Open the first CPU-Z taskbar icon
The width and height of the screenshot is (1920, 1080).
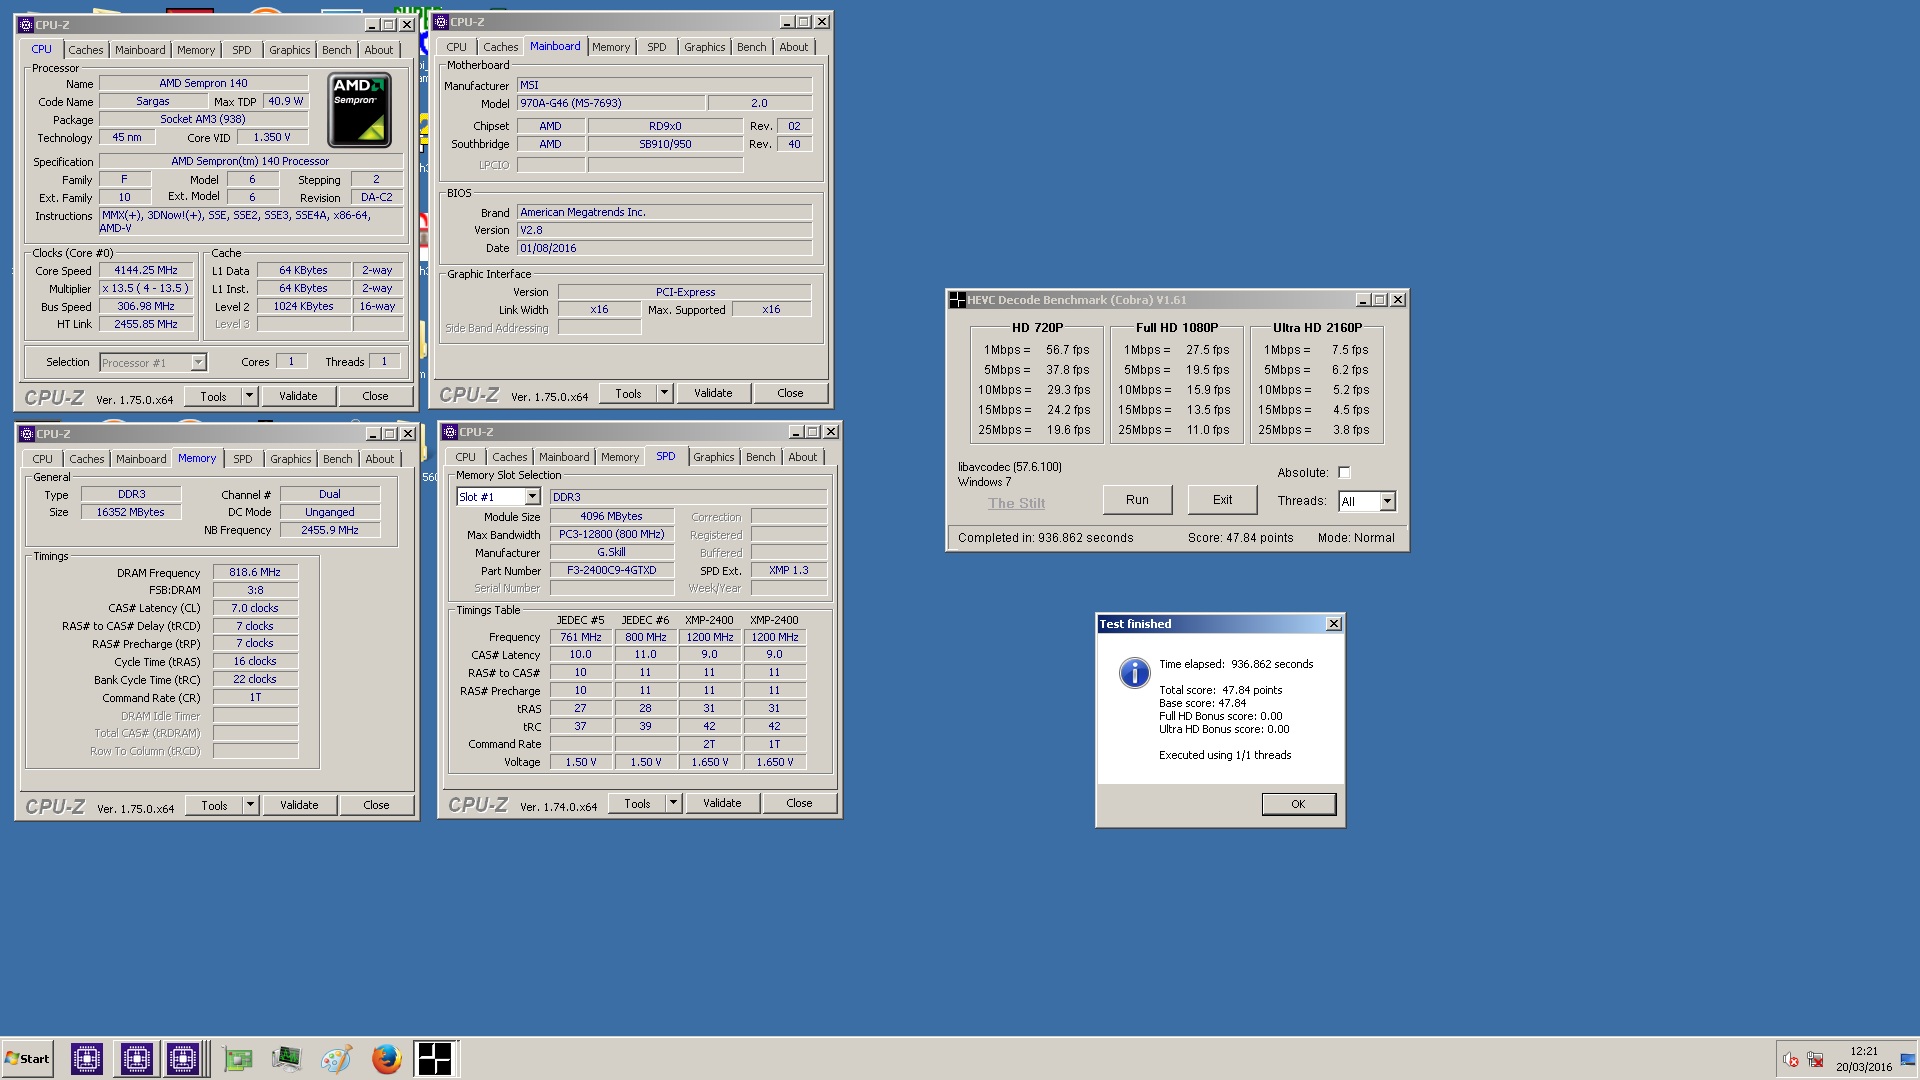tap(87, 1058)
